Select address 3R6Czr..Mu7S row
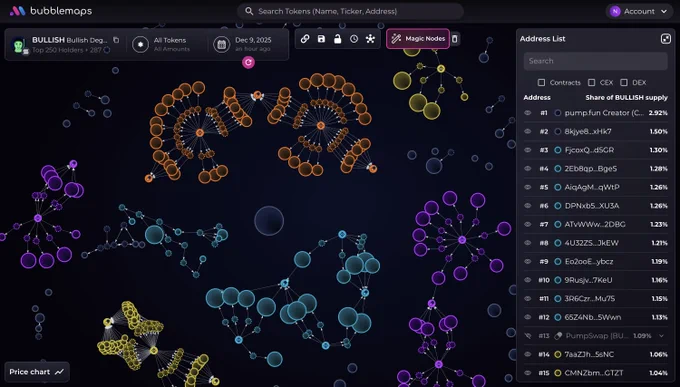This screenshot has height=387, width=680. (595, 298)
